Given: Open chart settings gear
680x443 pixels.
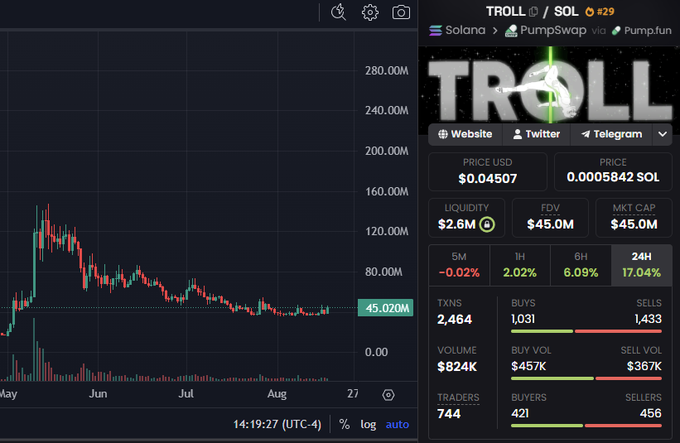Looking at the screenshot, I should coord(370,12).
